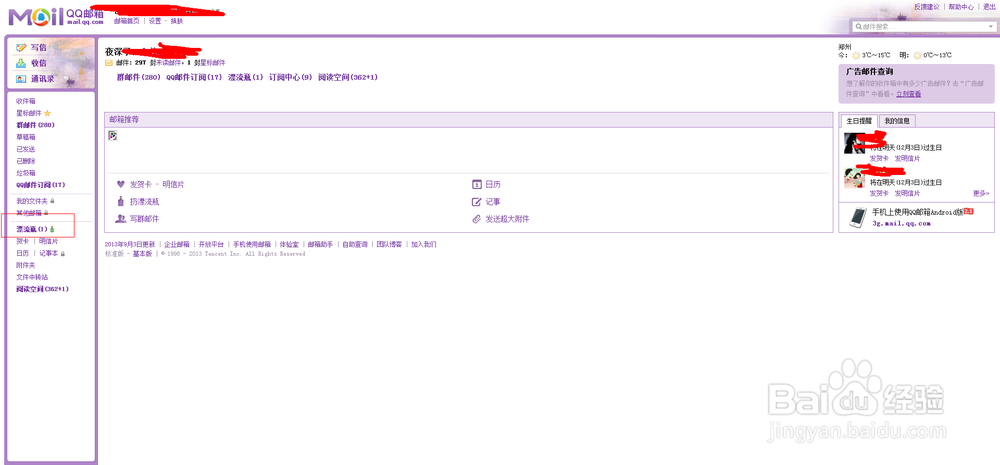Open 群邮件 (280) in the sidebar

pyautogui.click(x=35, y=125)
